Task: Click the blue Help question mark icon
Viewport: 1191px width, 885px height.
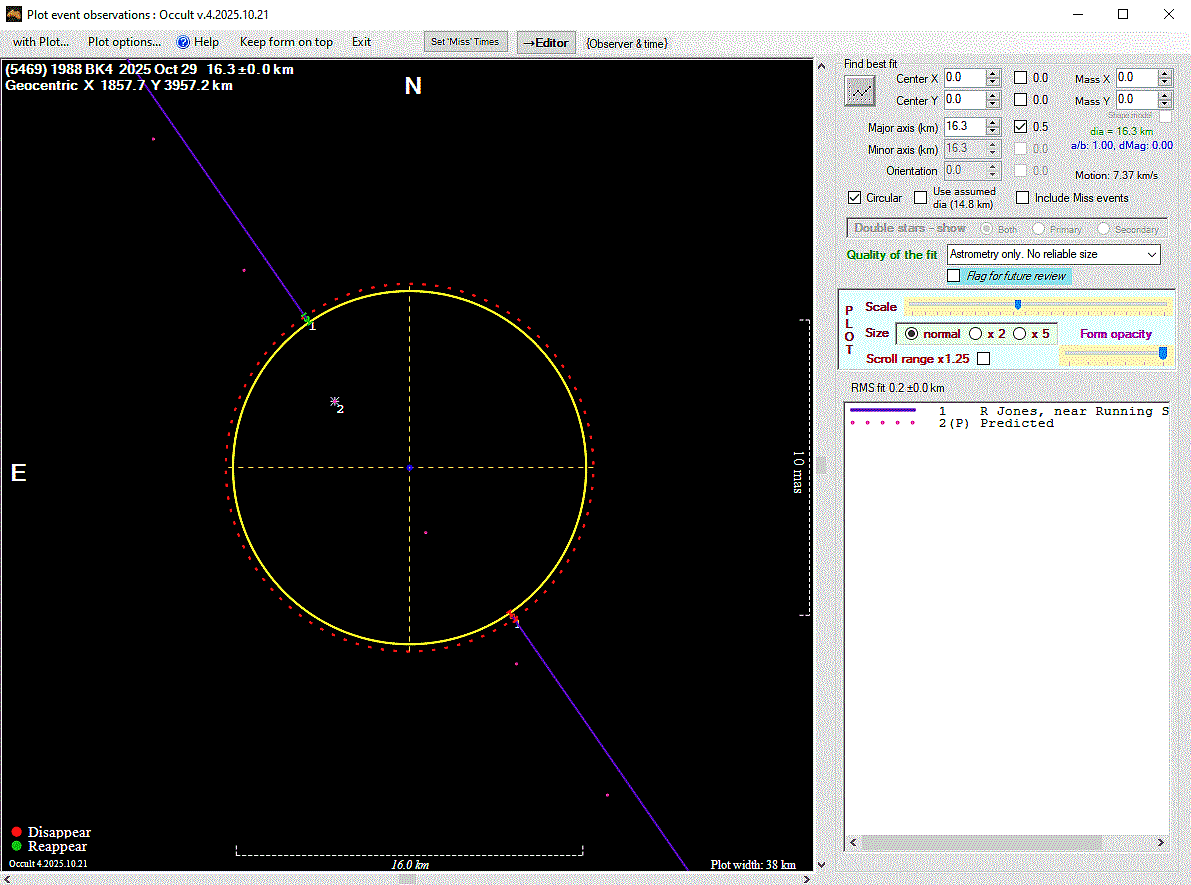Action: pos(183,42)
